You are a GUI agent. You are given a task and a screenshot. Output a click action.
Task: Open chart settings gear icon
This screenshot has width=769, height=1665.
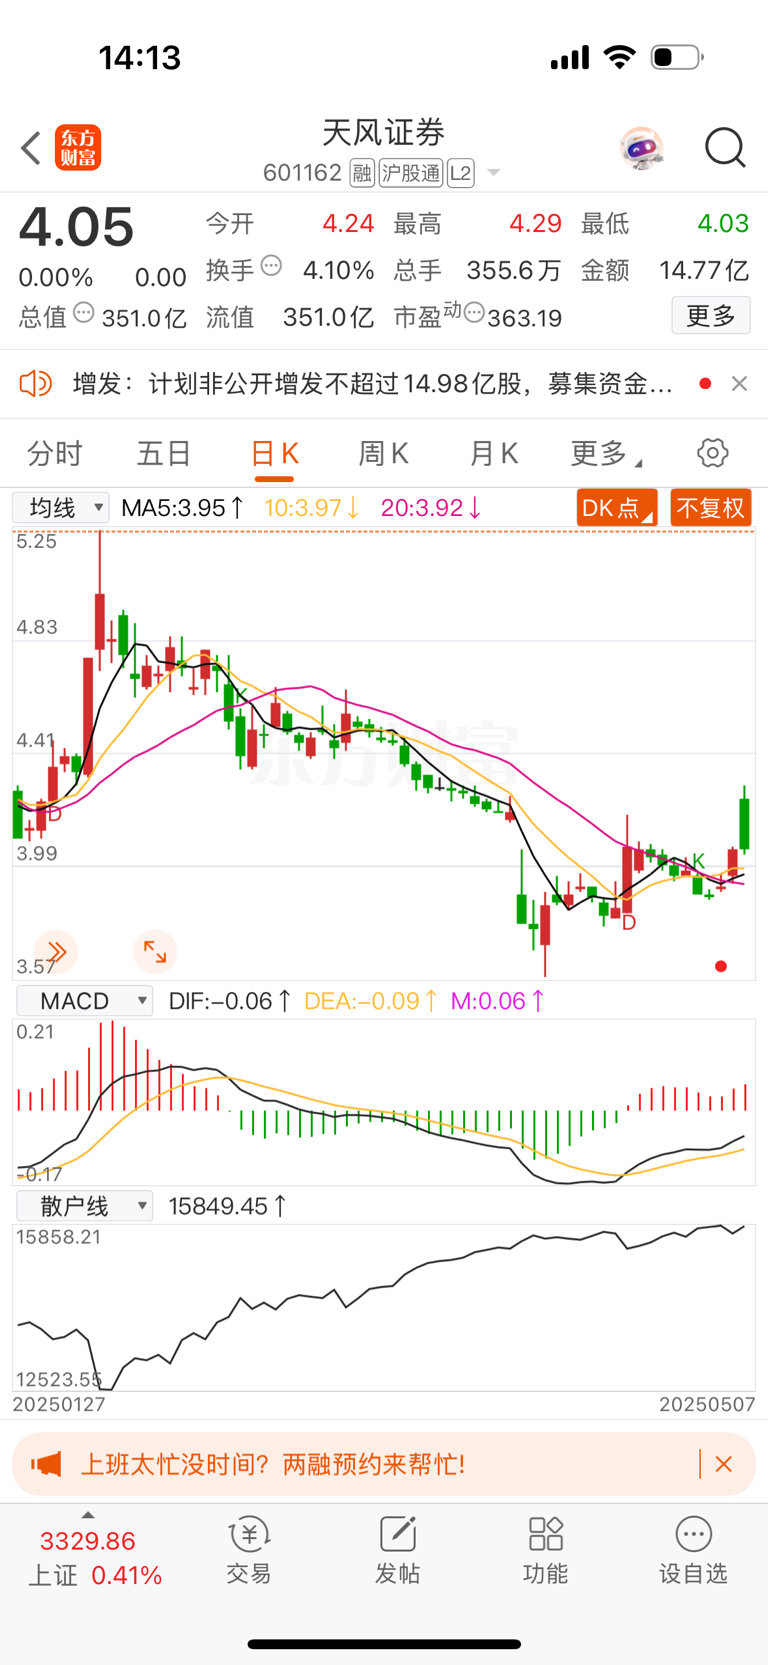[x=713, y=453]
